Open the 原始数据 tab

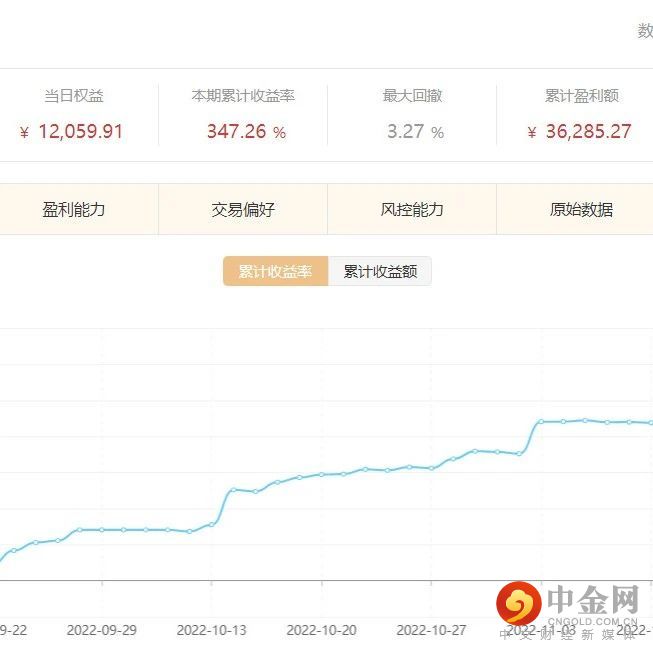coord(581,209)
